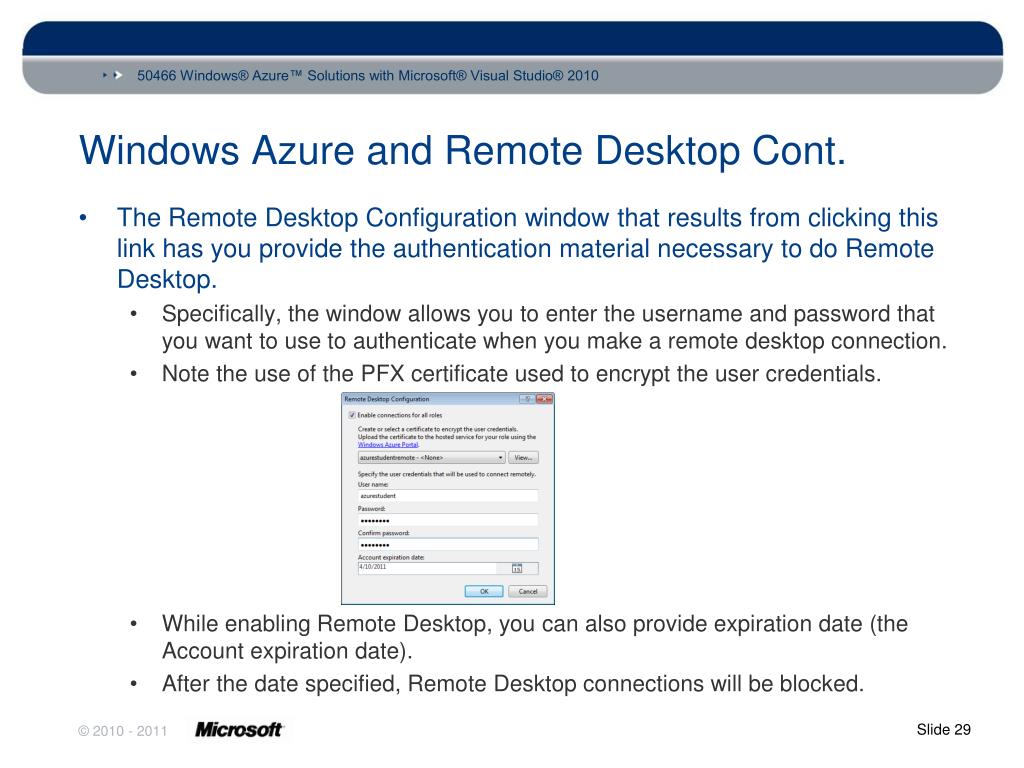Click the Microsoft logo in footer
The height and width of the screenshot is (768, 1024).
tap(239, 729)
